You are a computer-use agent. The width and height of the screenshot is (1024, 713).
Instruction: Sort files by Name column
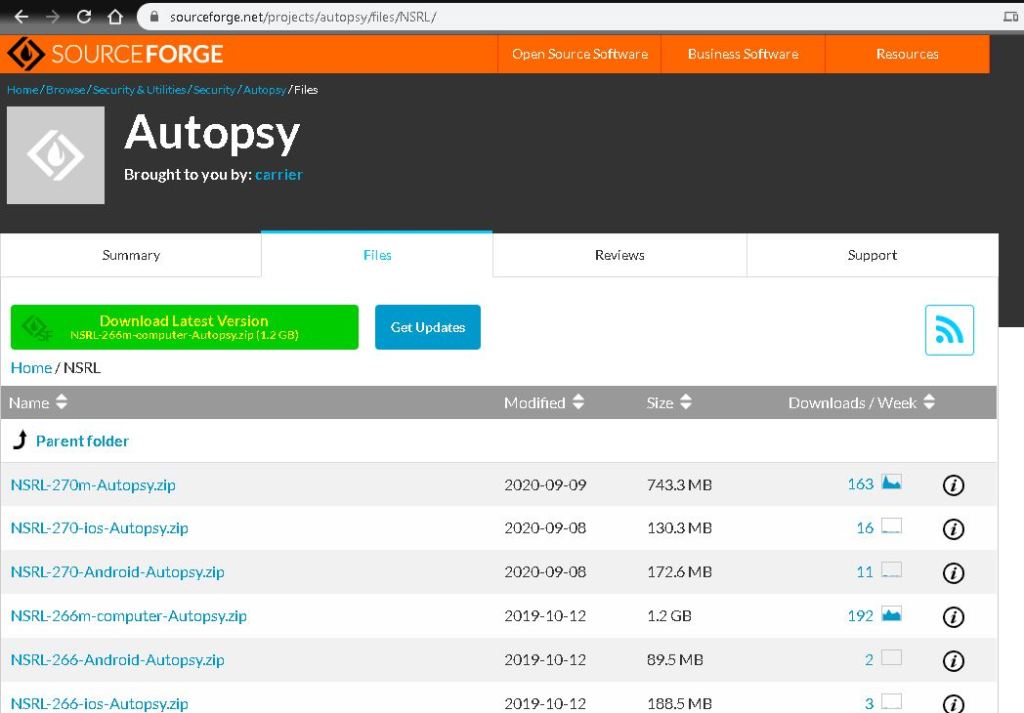point(38,403)
